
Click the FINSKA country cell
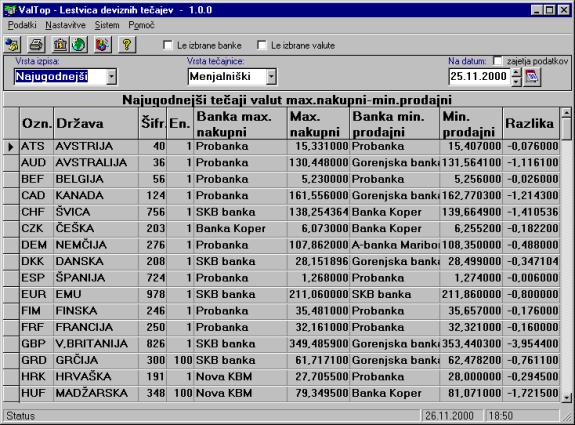[x=96, y=311]
